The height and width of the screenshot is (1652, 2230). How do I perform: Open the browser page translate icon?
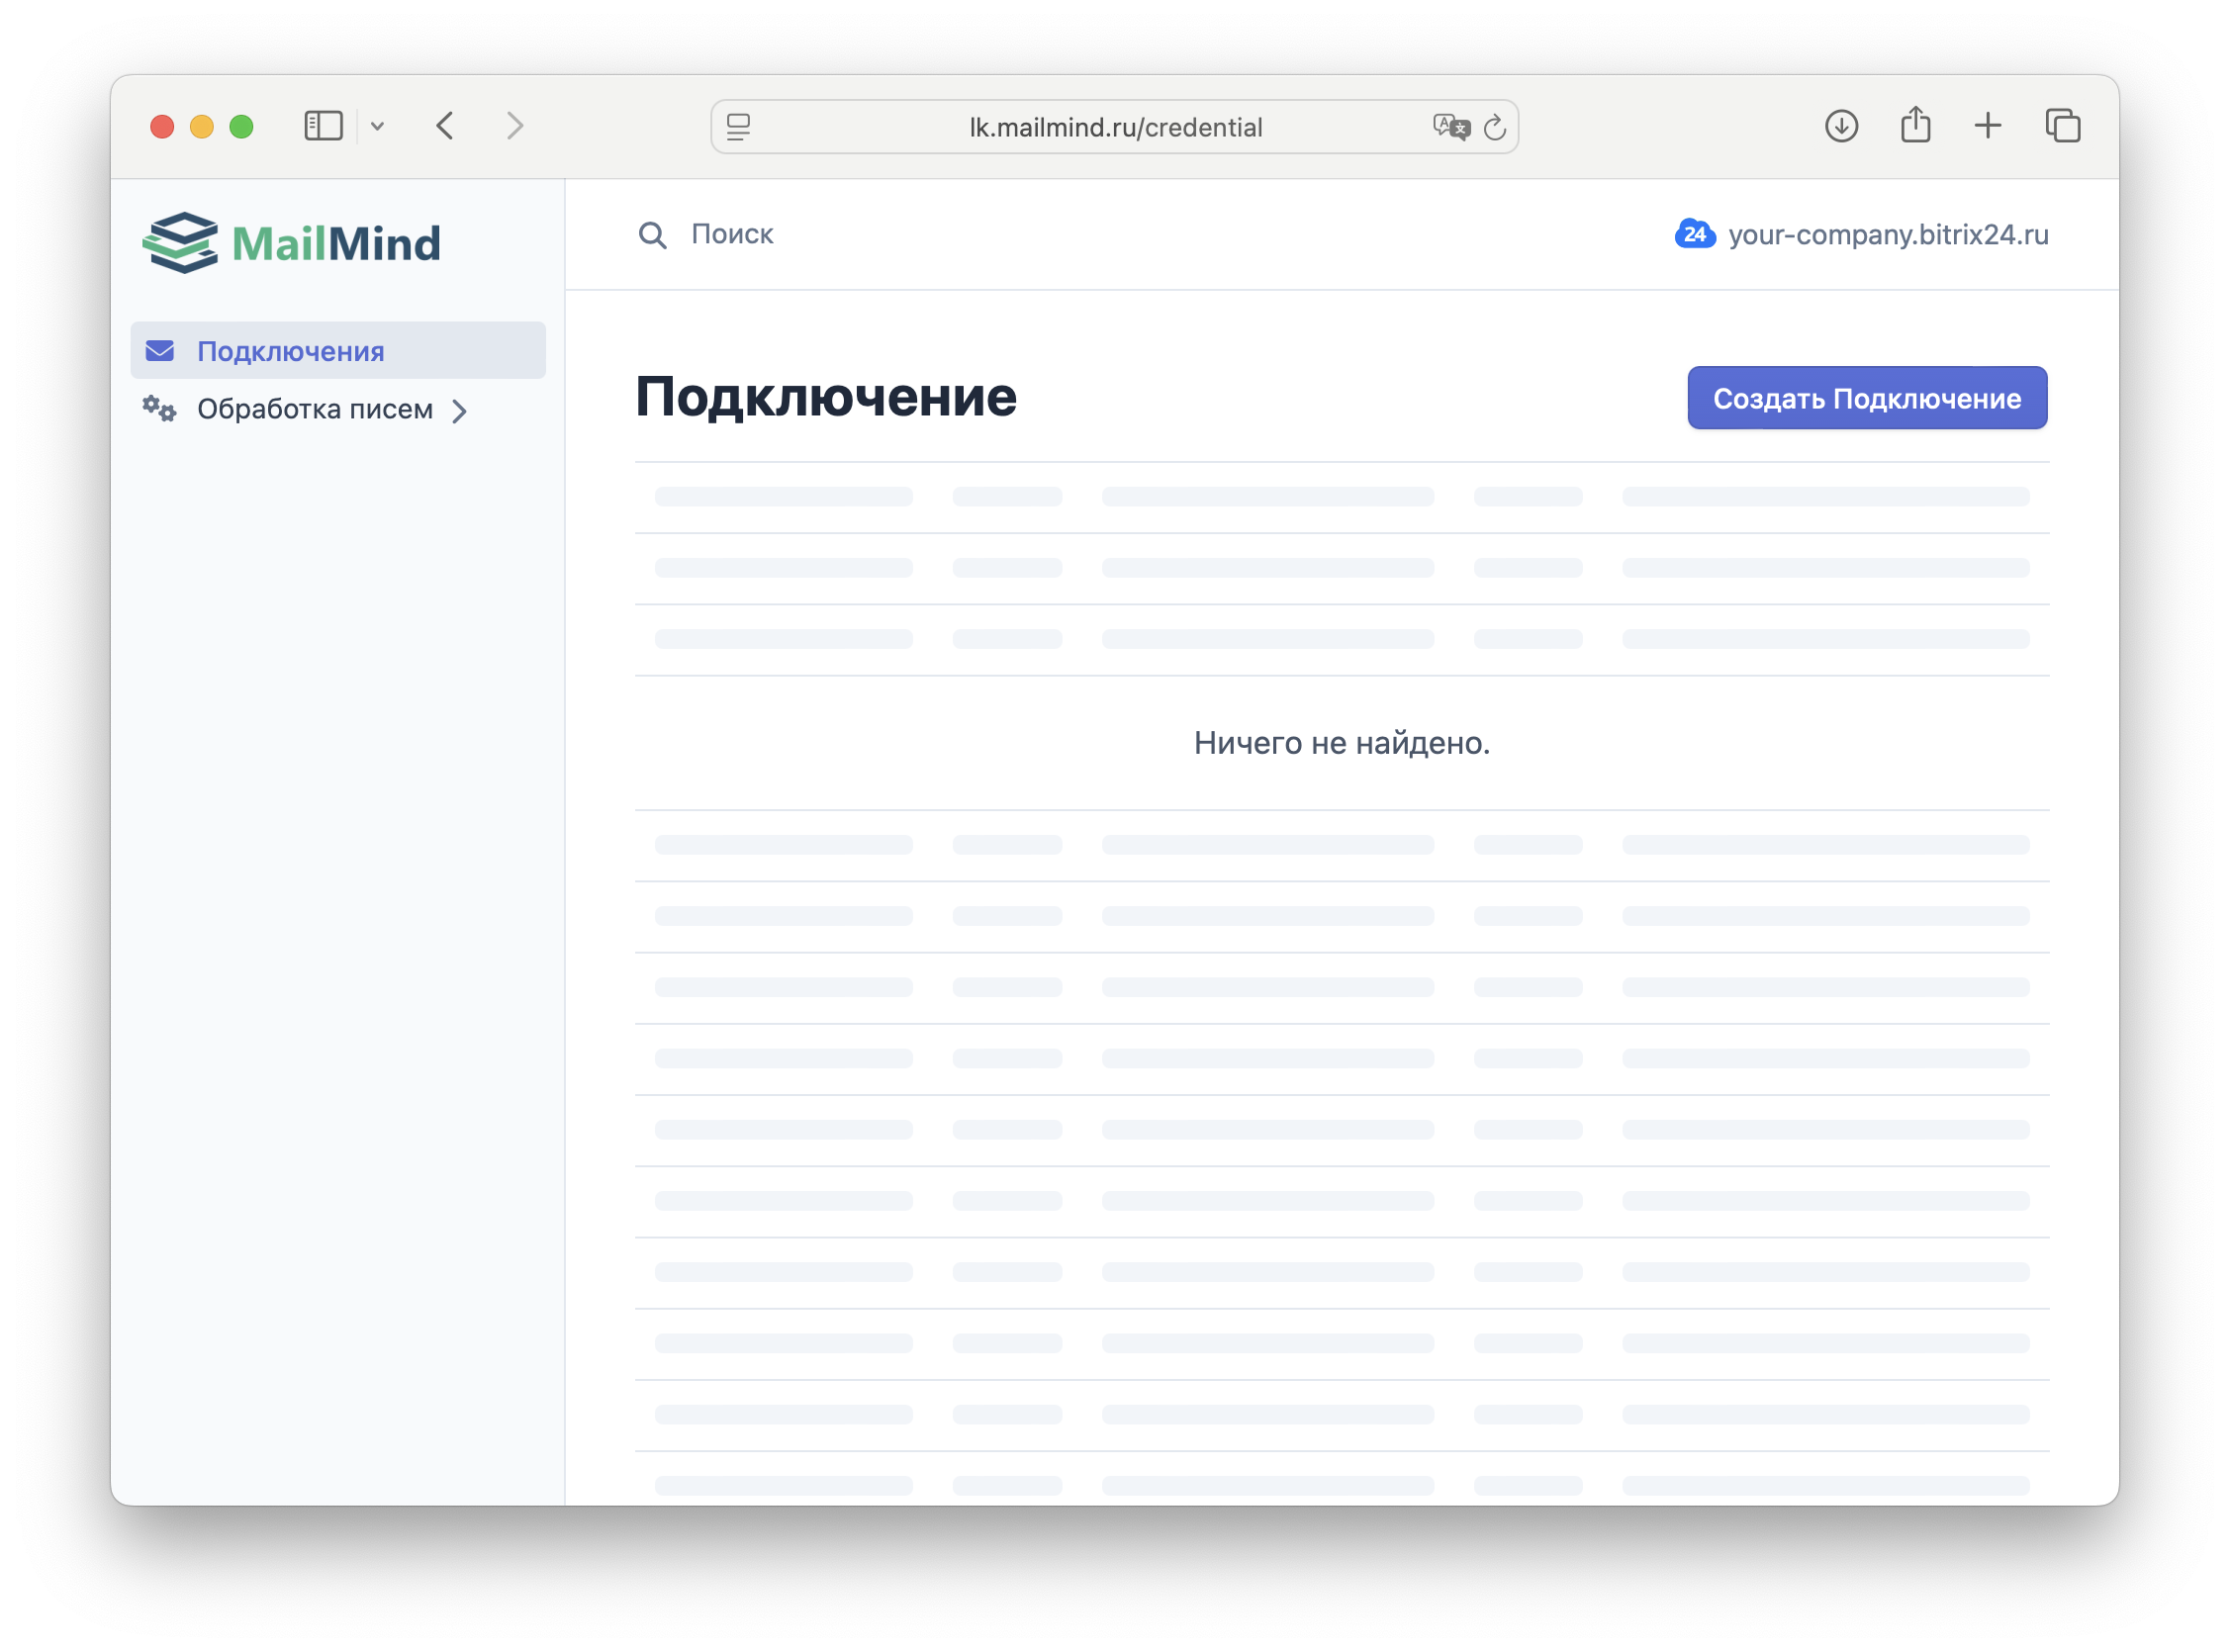tap(1451, 127)
